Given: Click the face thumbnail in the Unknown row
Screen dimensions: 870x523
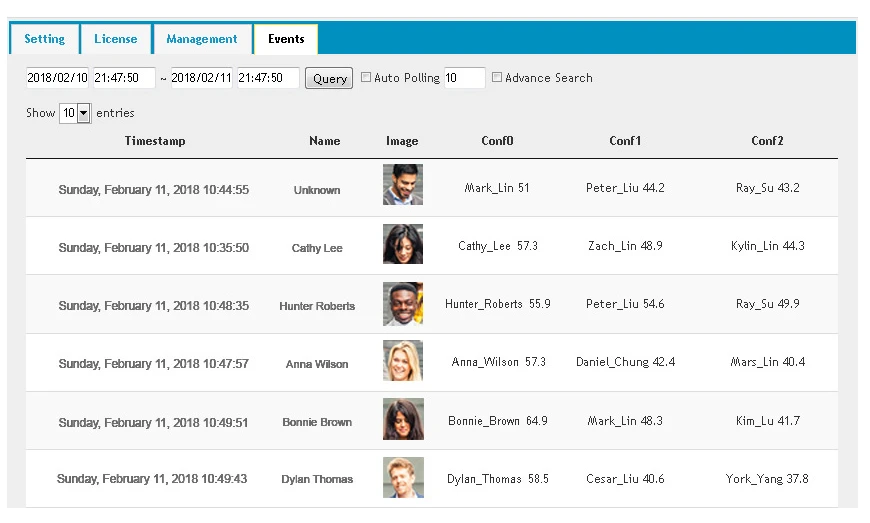Looking at the screenshot, I should tap(402, 185).
